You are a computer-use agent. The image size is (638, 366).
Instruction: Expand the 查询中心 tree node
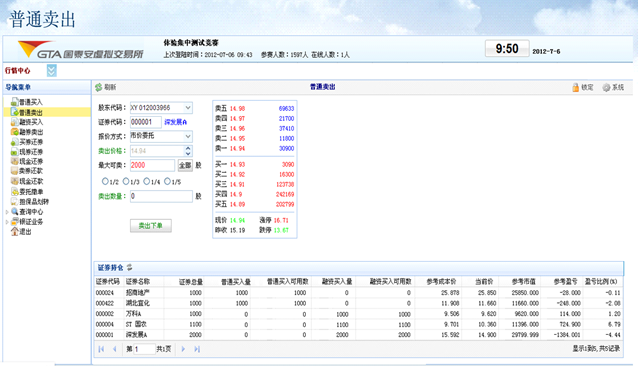tap(7, 212)
